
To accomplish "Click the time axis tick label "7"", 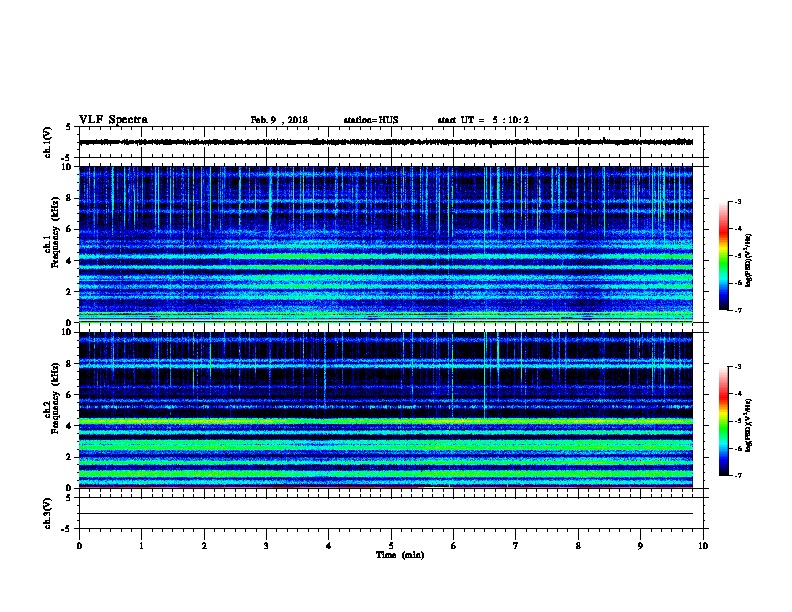I will 516,545.
